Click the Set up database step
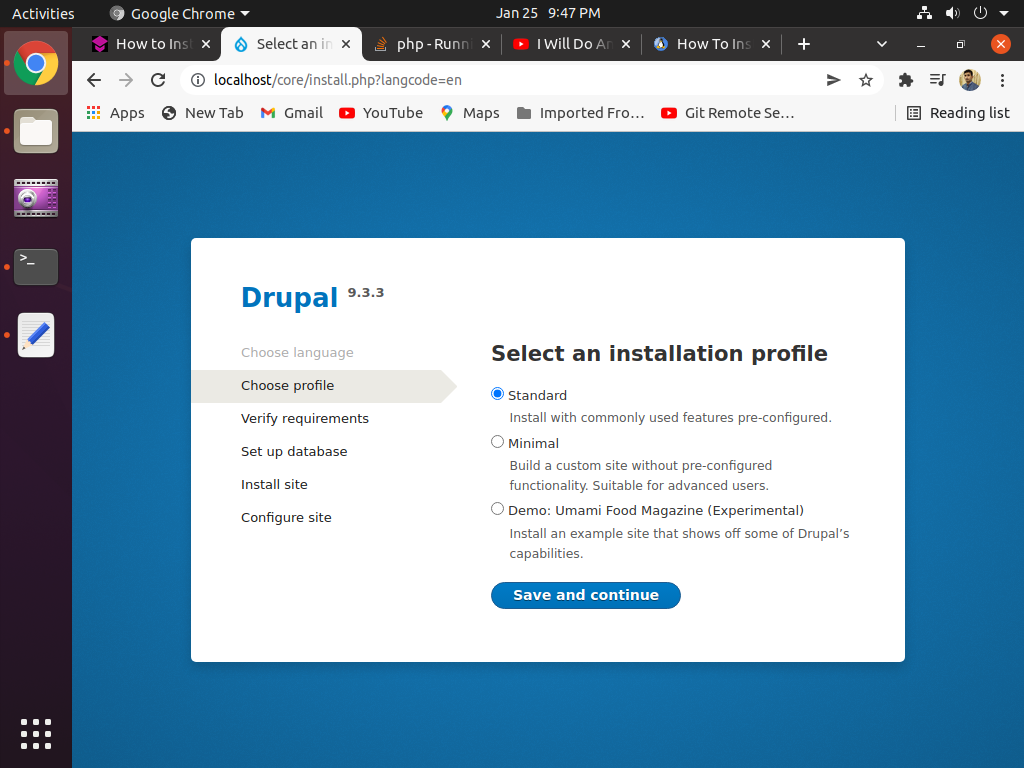Image resolution: width=1024 pixels, height=768 pixels. tap(294, 451)
